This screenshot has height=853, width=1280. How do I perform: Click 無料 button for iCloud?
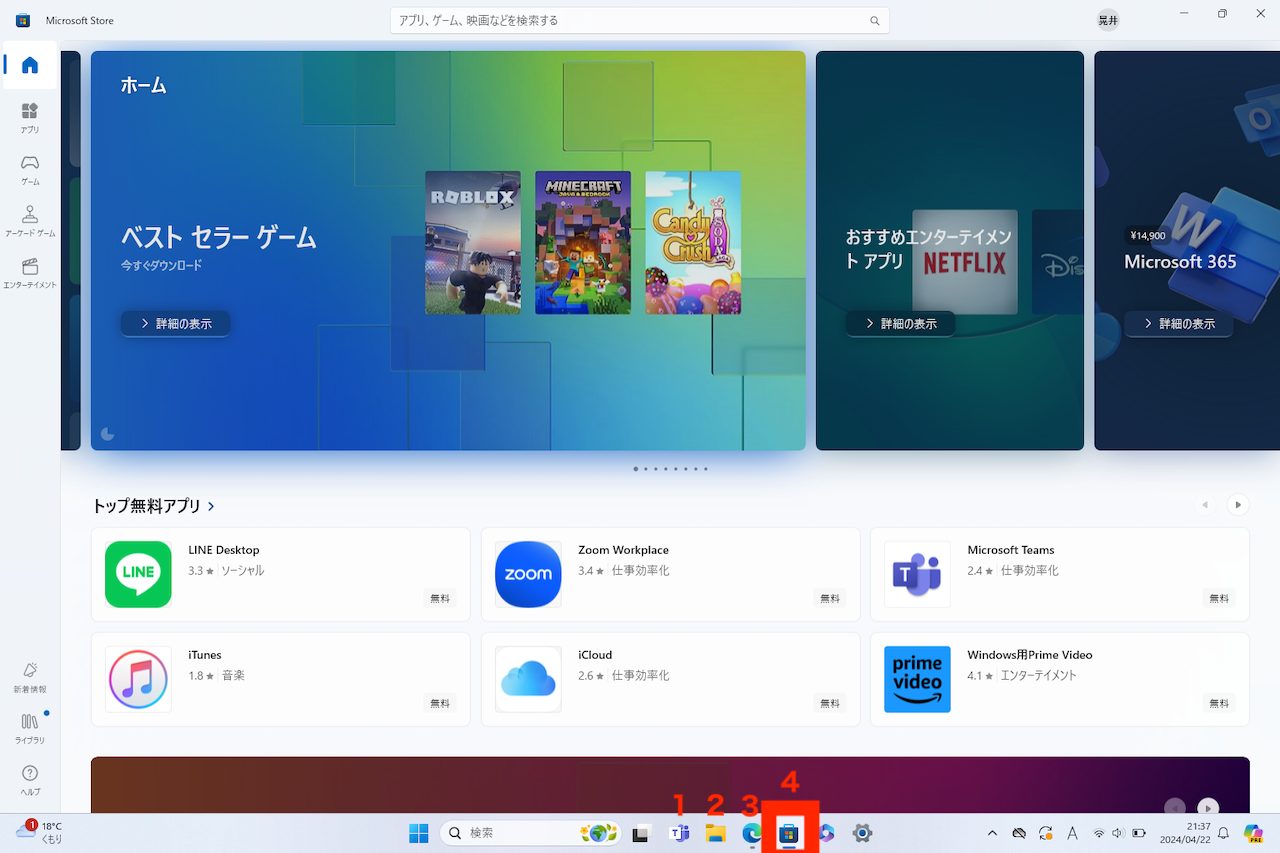click(830, 703)
